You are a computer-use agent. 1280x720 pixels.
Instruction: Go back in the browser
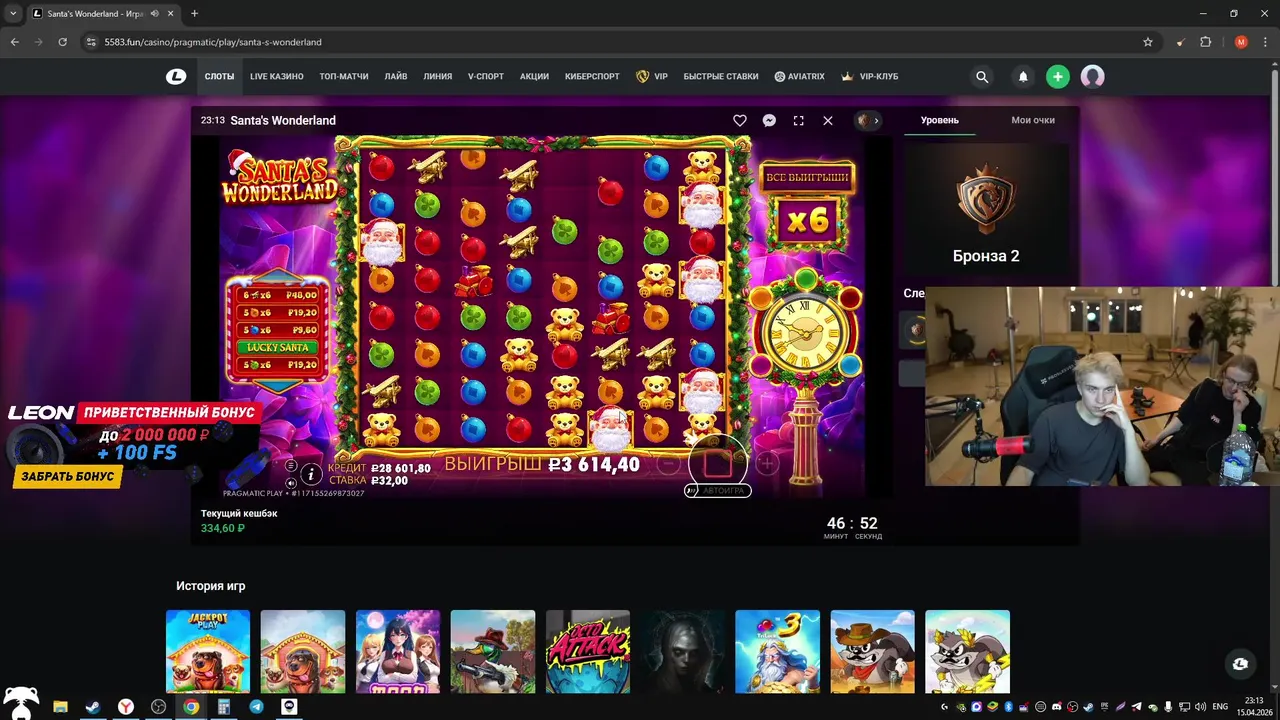(15, 42)
